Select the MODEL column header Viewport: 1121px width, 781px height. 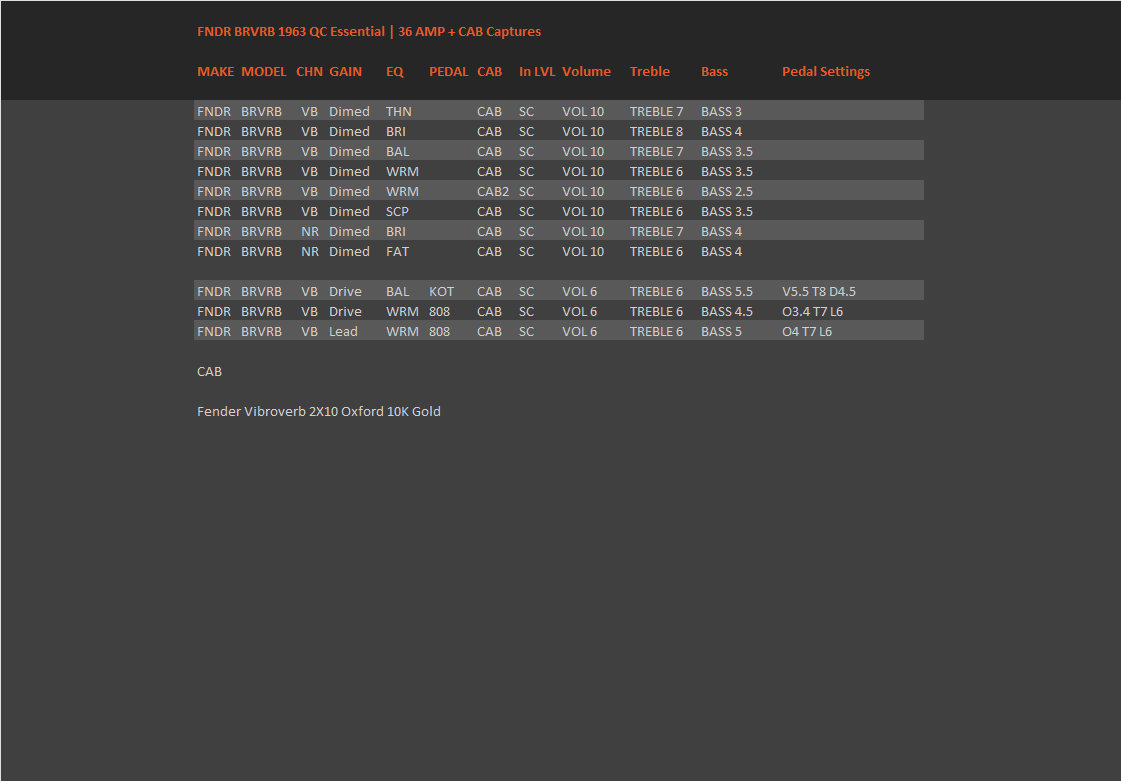pos(264,72)
